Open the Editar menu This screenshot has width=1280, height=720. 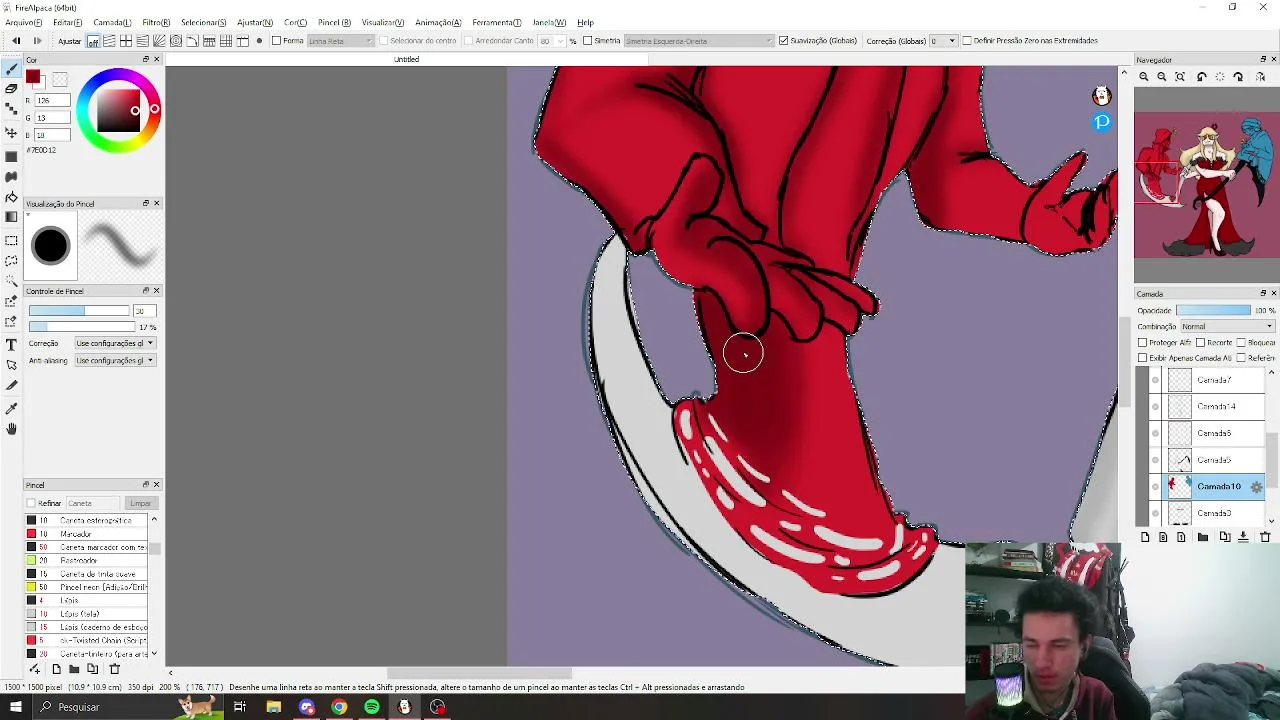click(67, 22)
